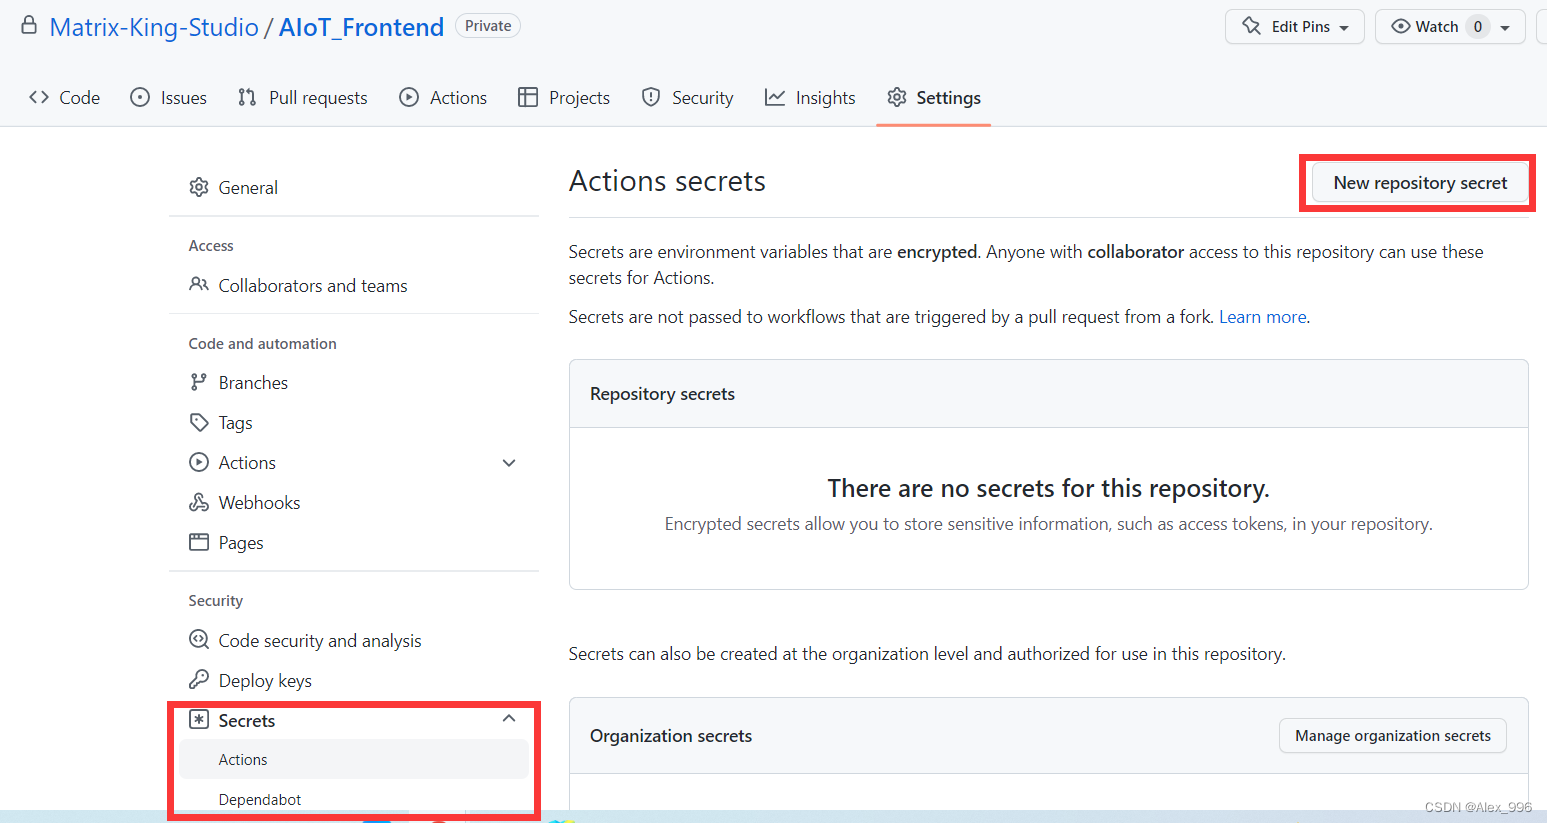1547x823 pixels.
Task: Click the Pages browser icon
Action: 199,542
